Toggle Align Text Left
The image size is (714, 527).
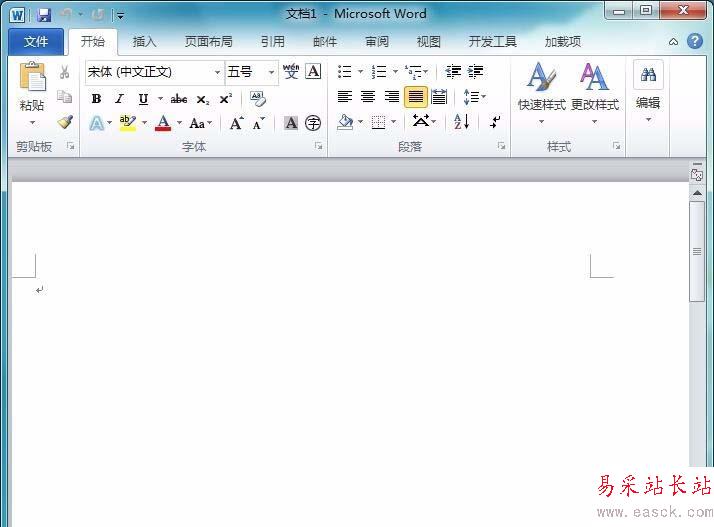click(345, 97)
